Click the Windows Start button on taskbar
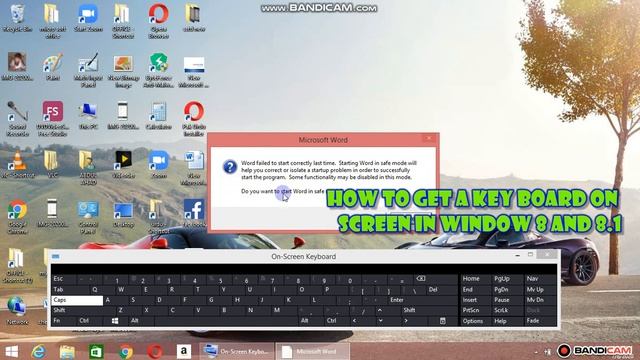 pos(11,351)
